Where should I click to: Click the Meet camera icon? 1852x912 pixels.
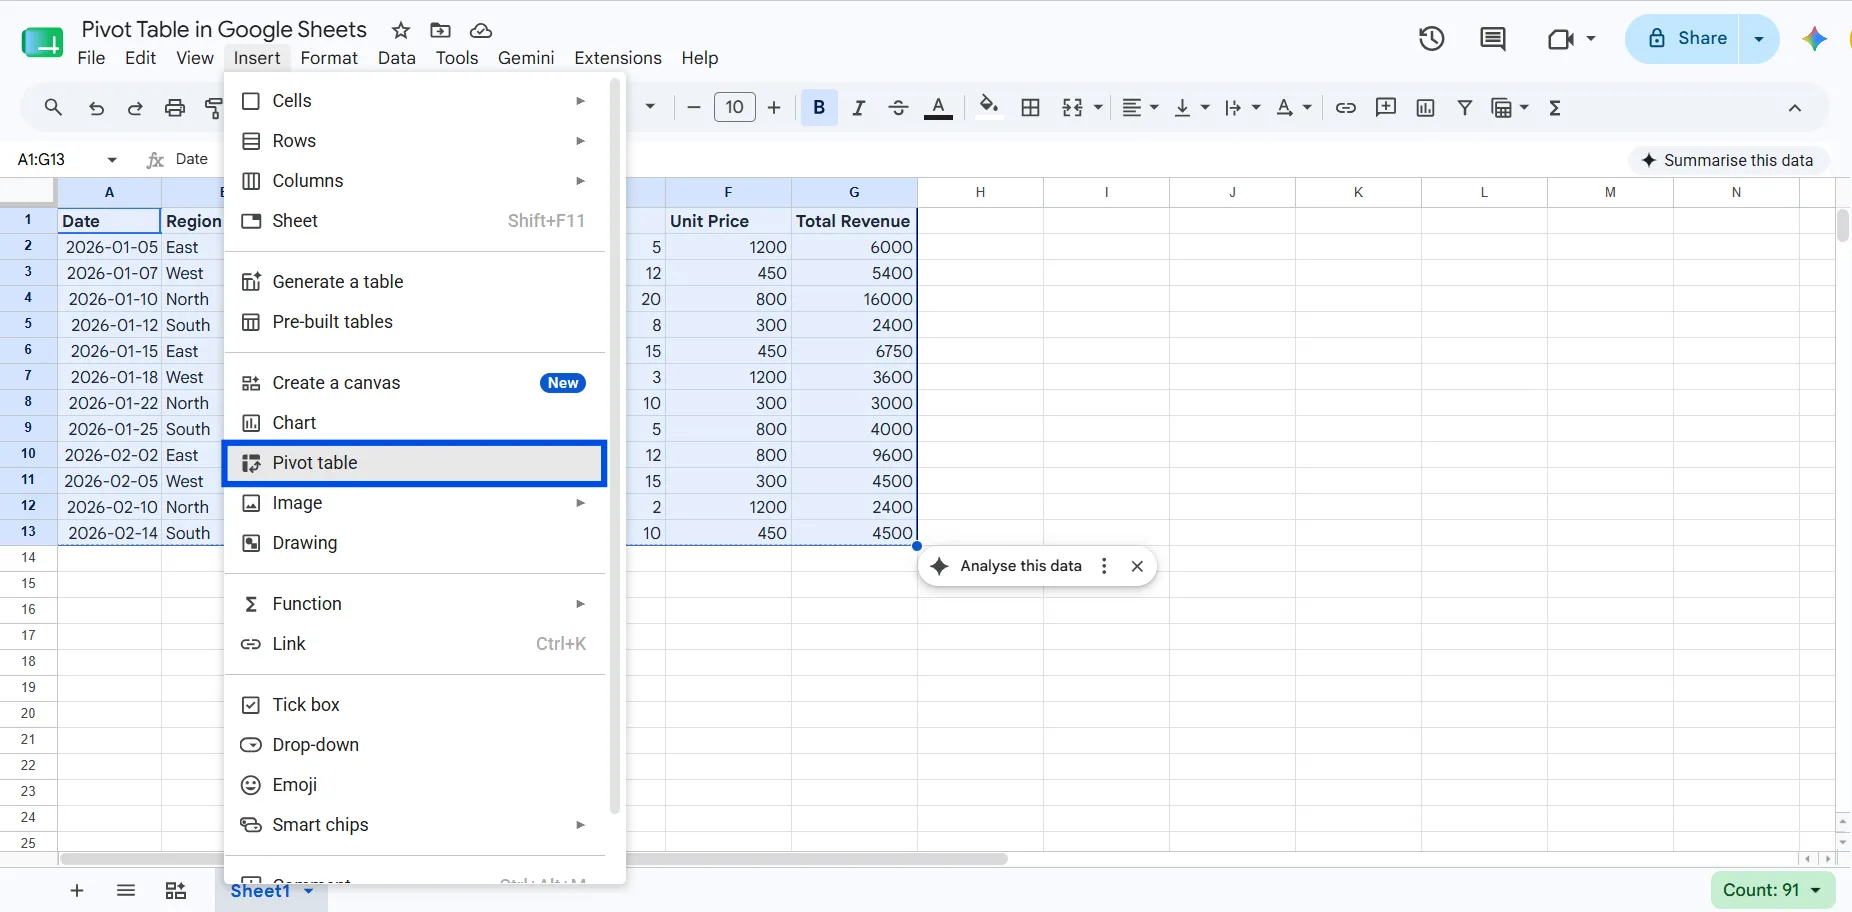[x=1561, y=39]
